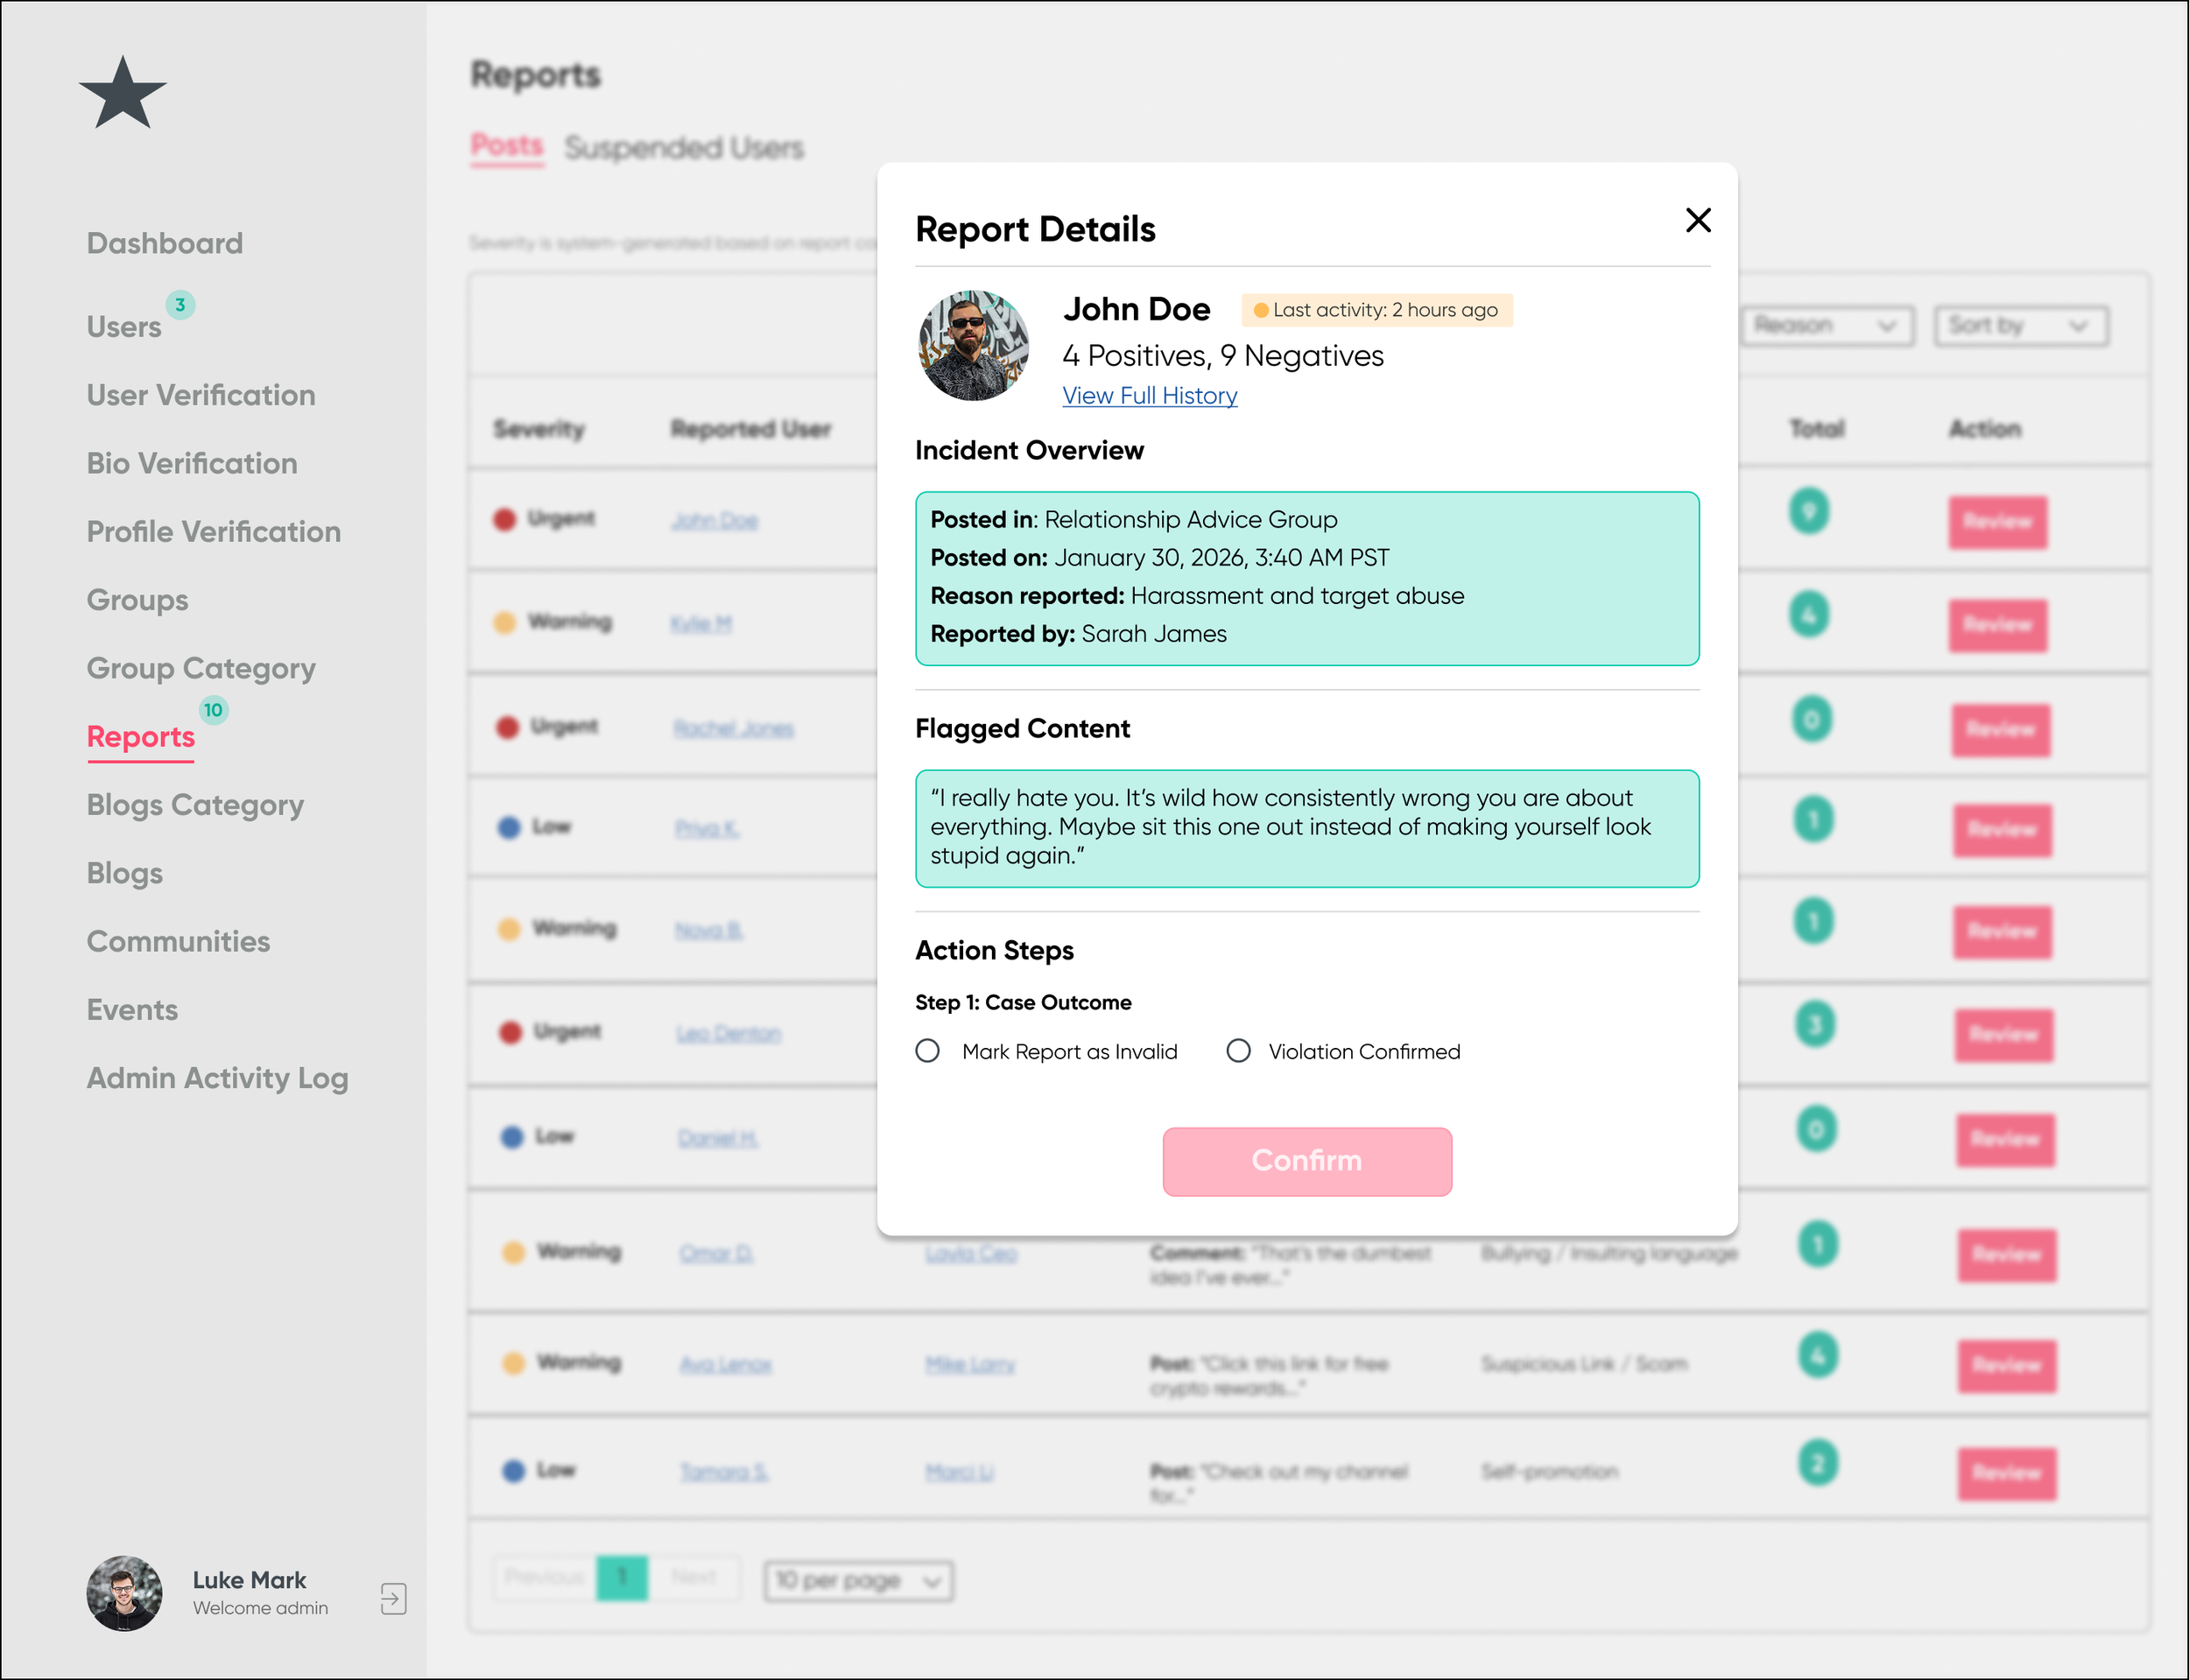Switch to Suspended Users tab
Screen dimensions: 2189x1680
pyautogui.click(x=684, y=148)
